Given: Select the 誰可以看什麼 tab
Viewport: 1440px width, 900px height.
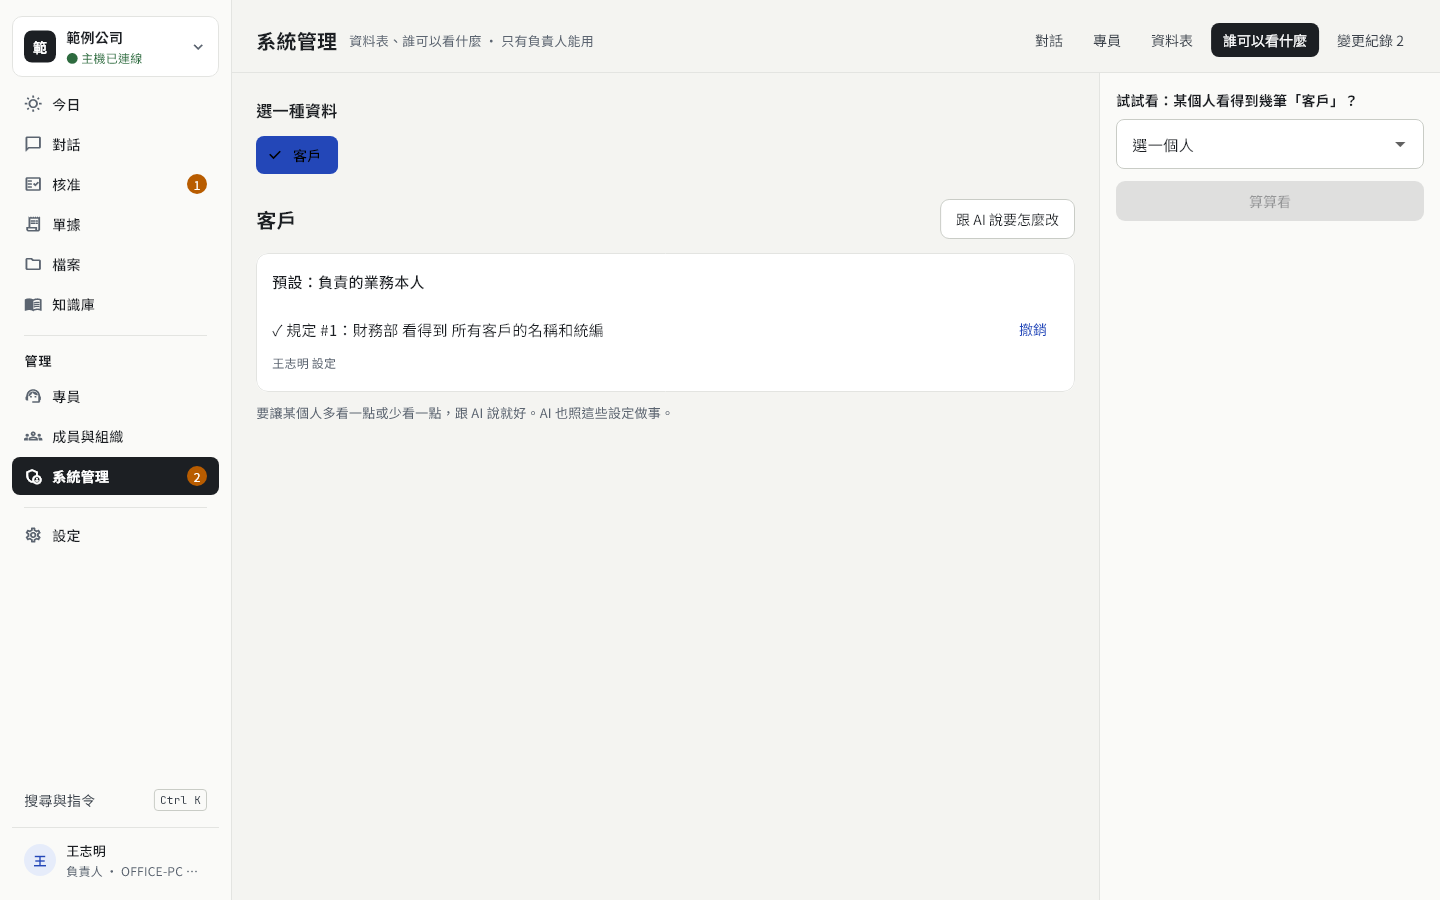Looking at the screenshot, I should (x=1265, y=41).
